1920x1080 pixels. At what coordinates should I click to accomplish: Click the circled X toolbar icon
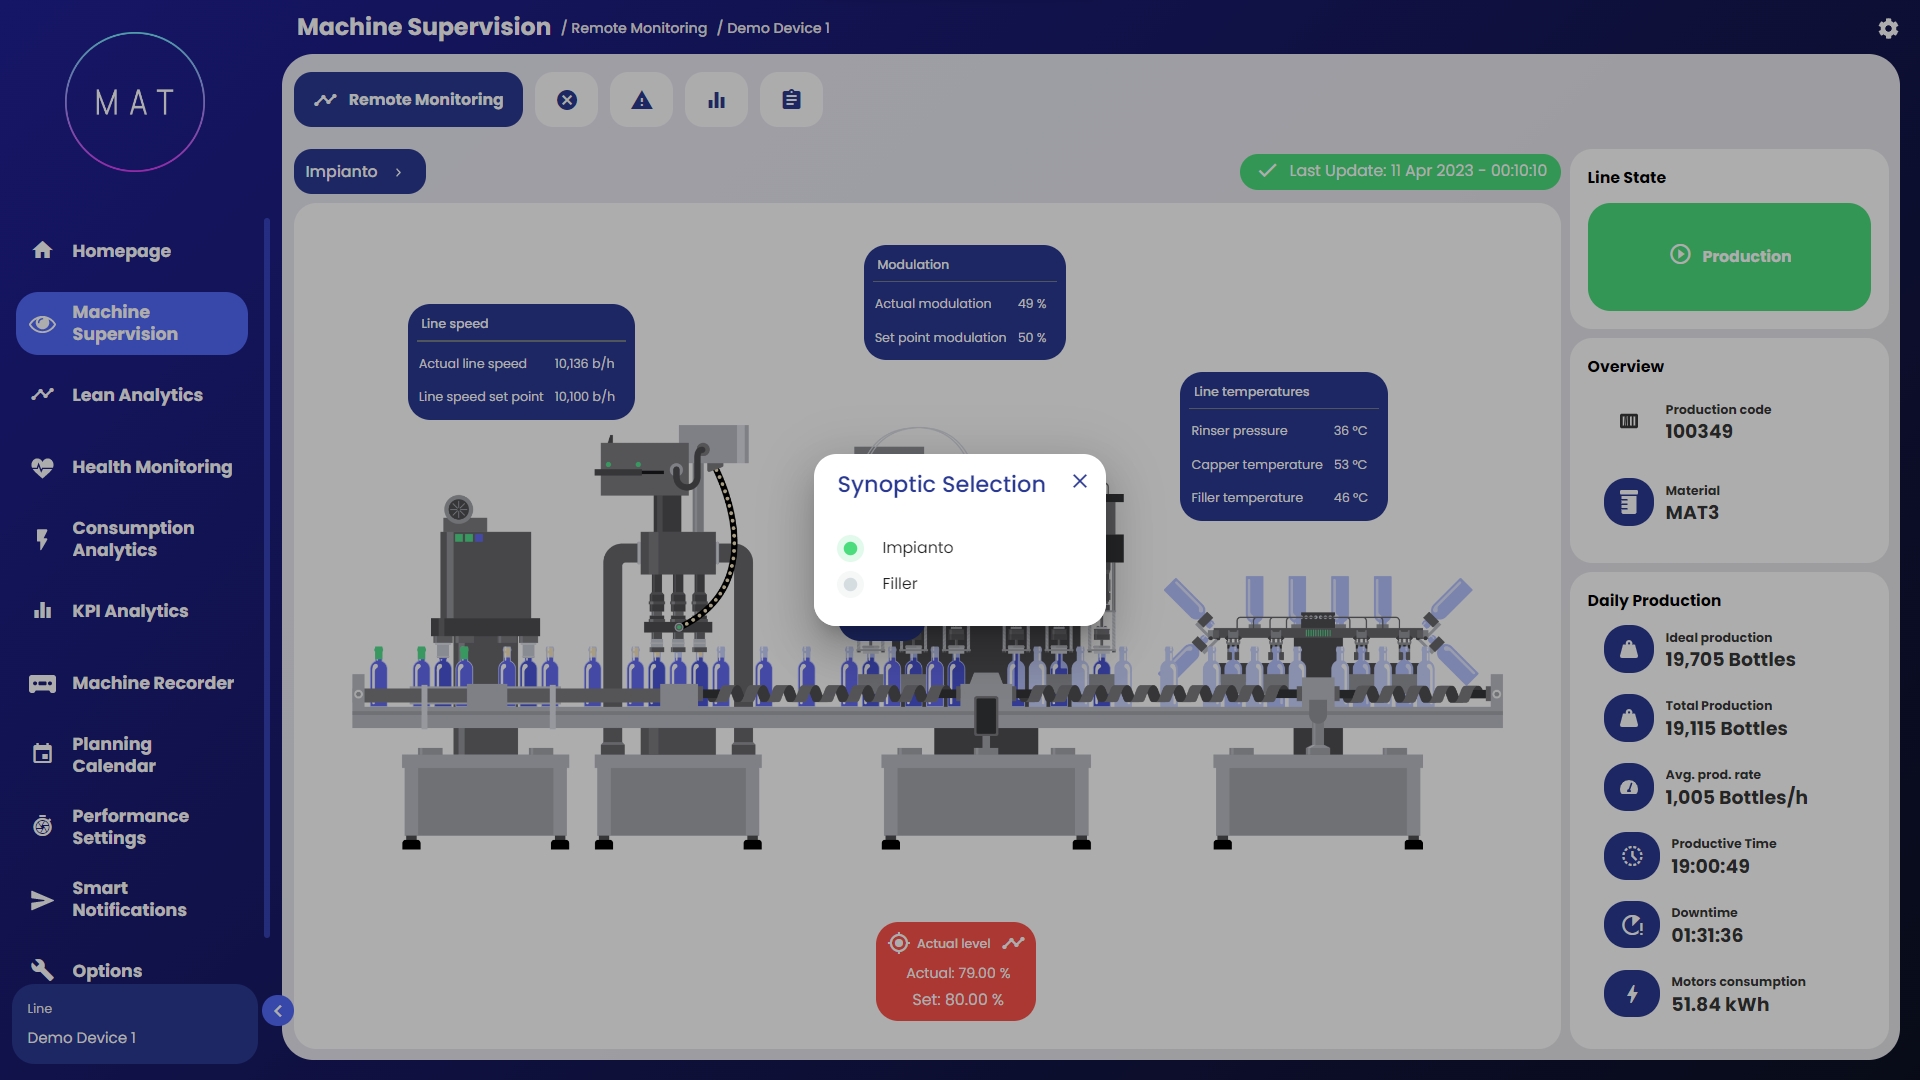point(567,100)
